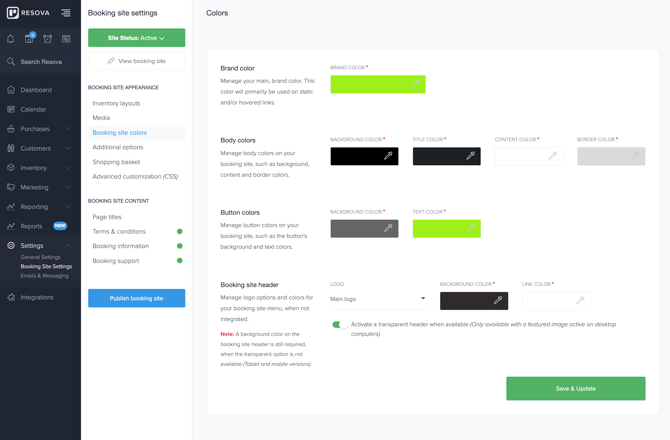Click the eyedropper on the Button text color

[470, 228]
